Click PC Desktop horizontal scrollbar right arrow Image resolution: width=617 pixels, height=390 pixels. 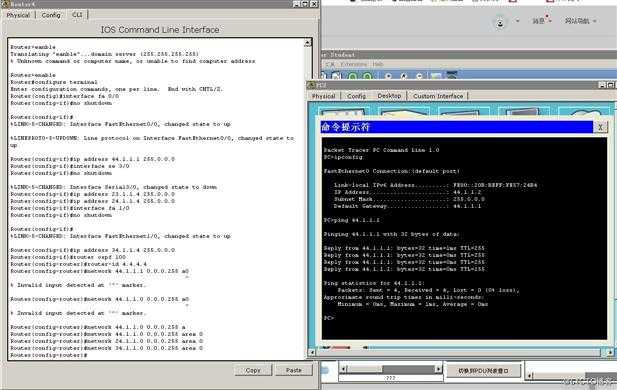610,353
